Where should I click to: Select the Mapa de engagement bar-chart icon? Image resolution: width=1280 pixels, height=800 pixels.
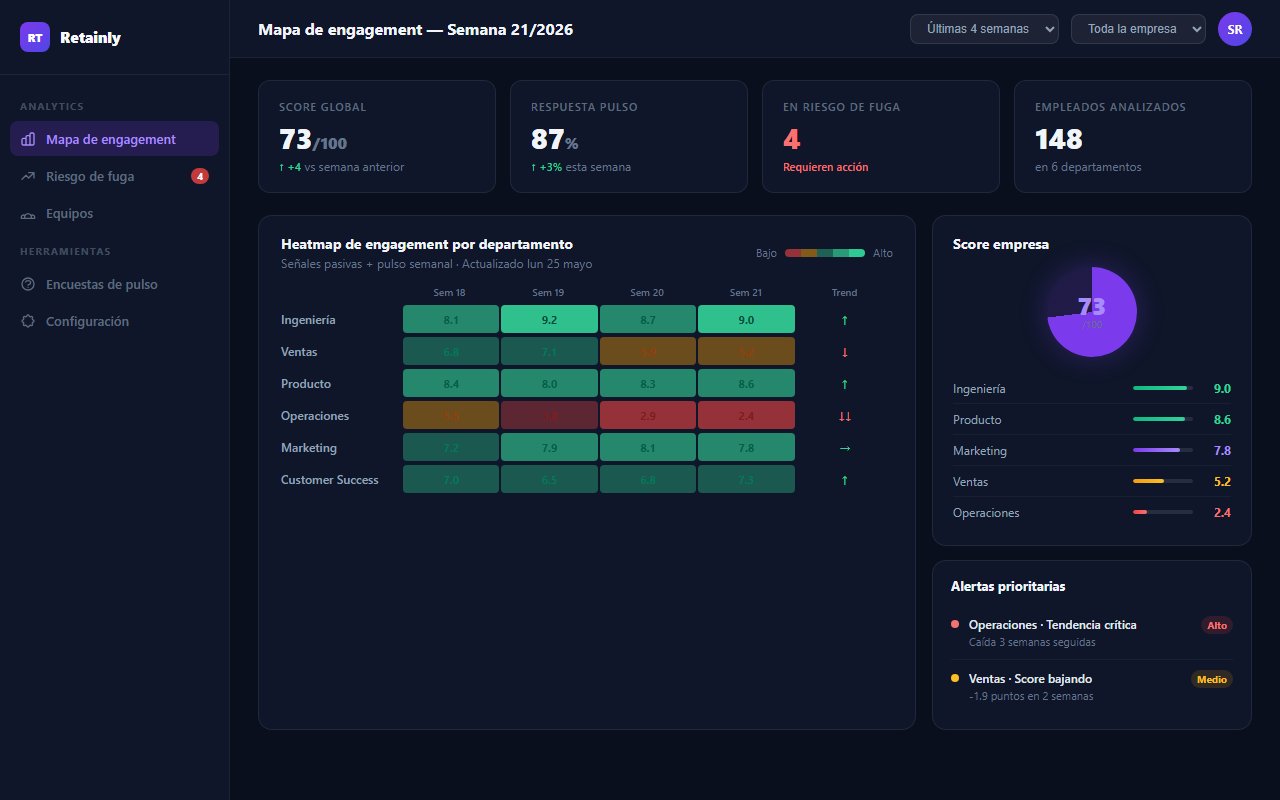point(28,140)
